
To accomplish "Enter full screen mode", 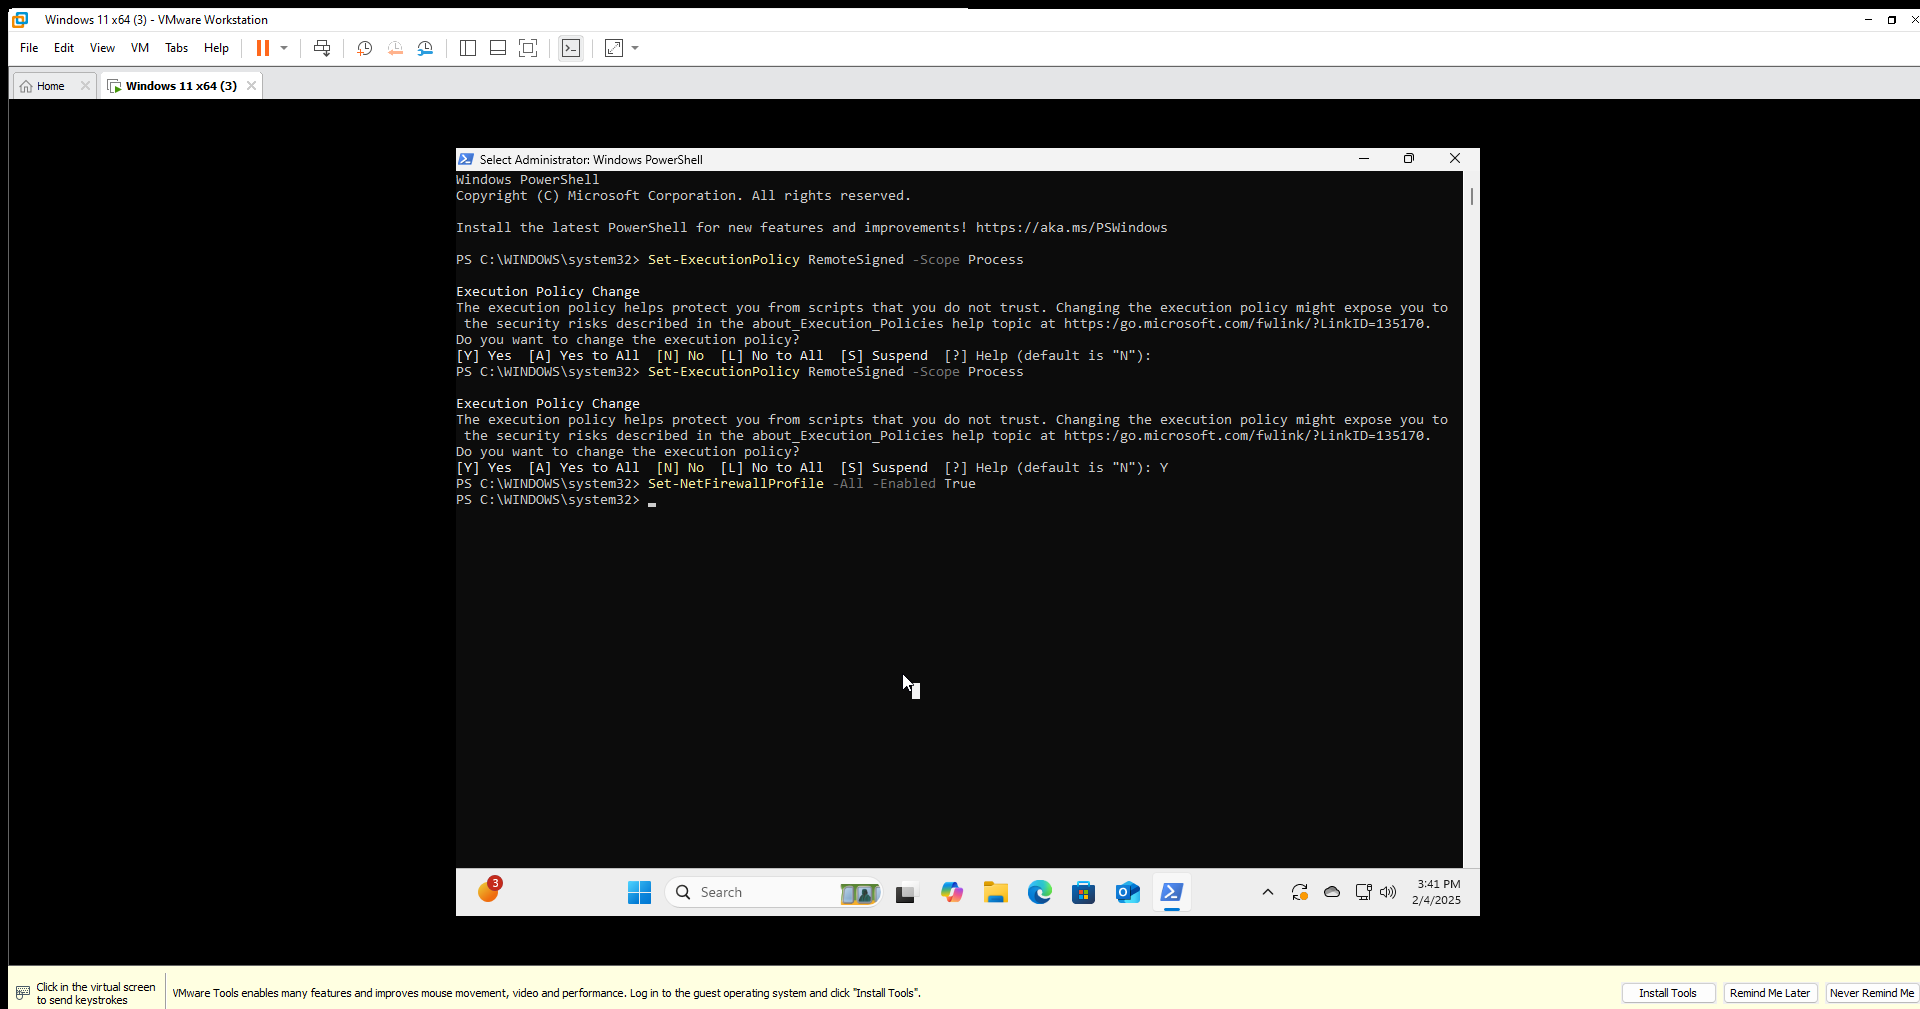I will (x=529, y=47).
